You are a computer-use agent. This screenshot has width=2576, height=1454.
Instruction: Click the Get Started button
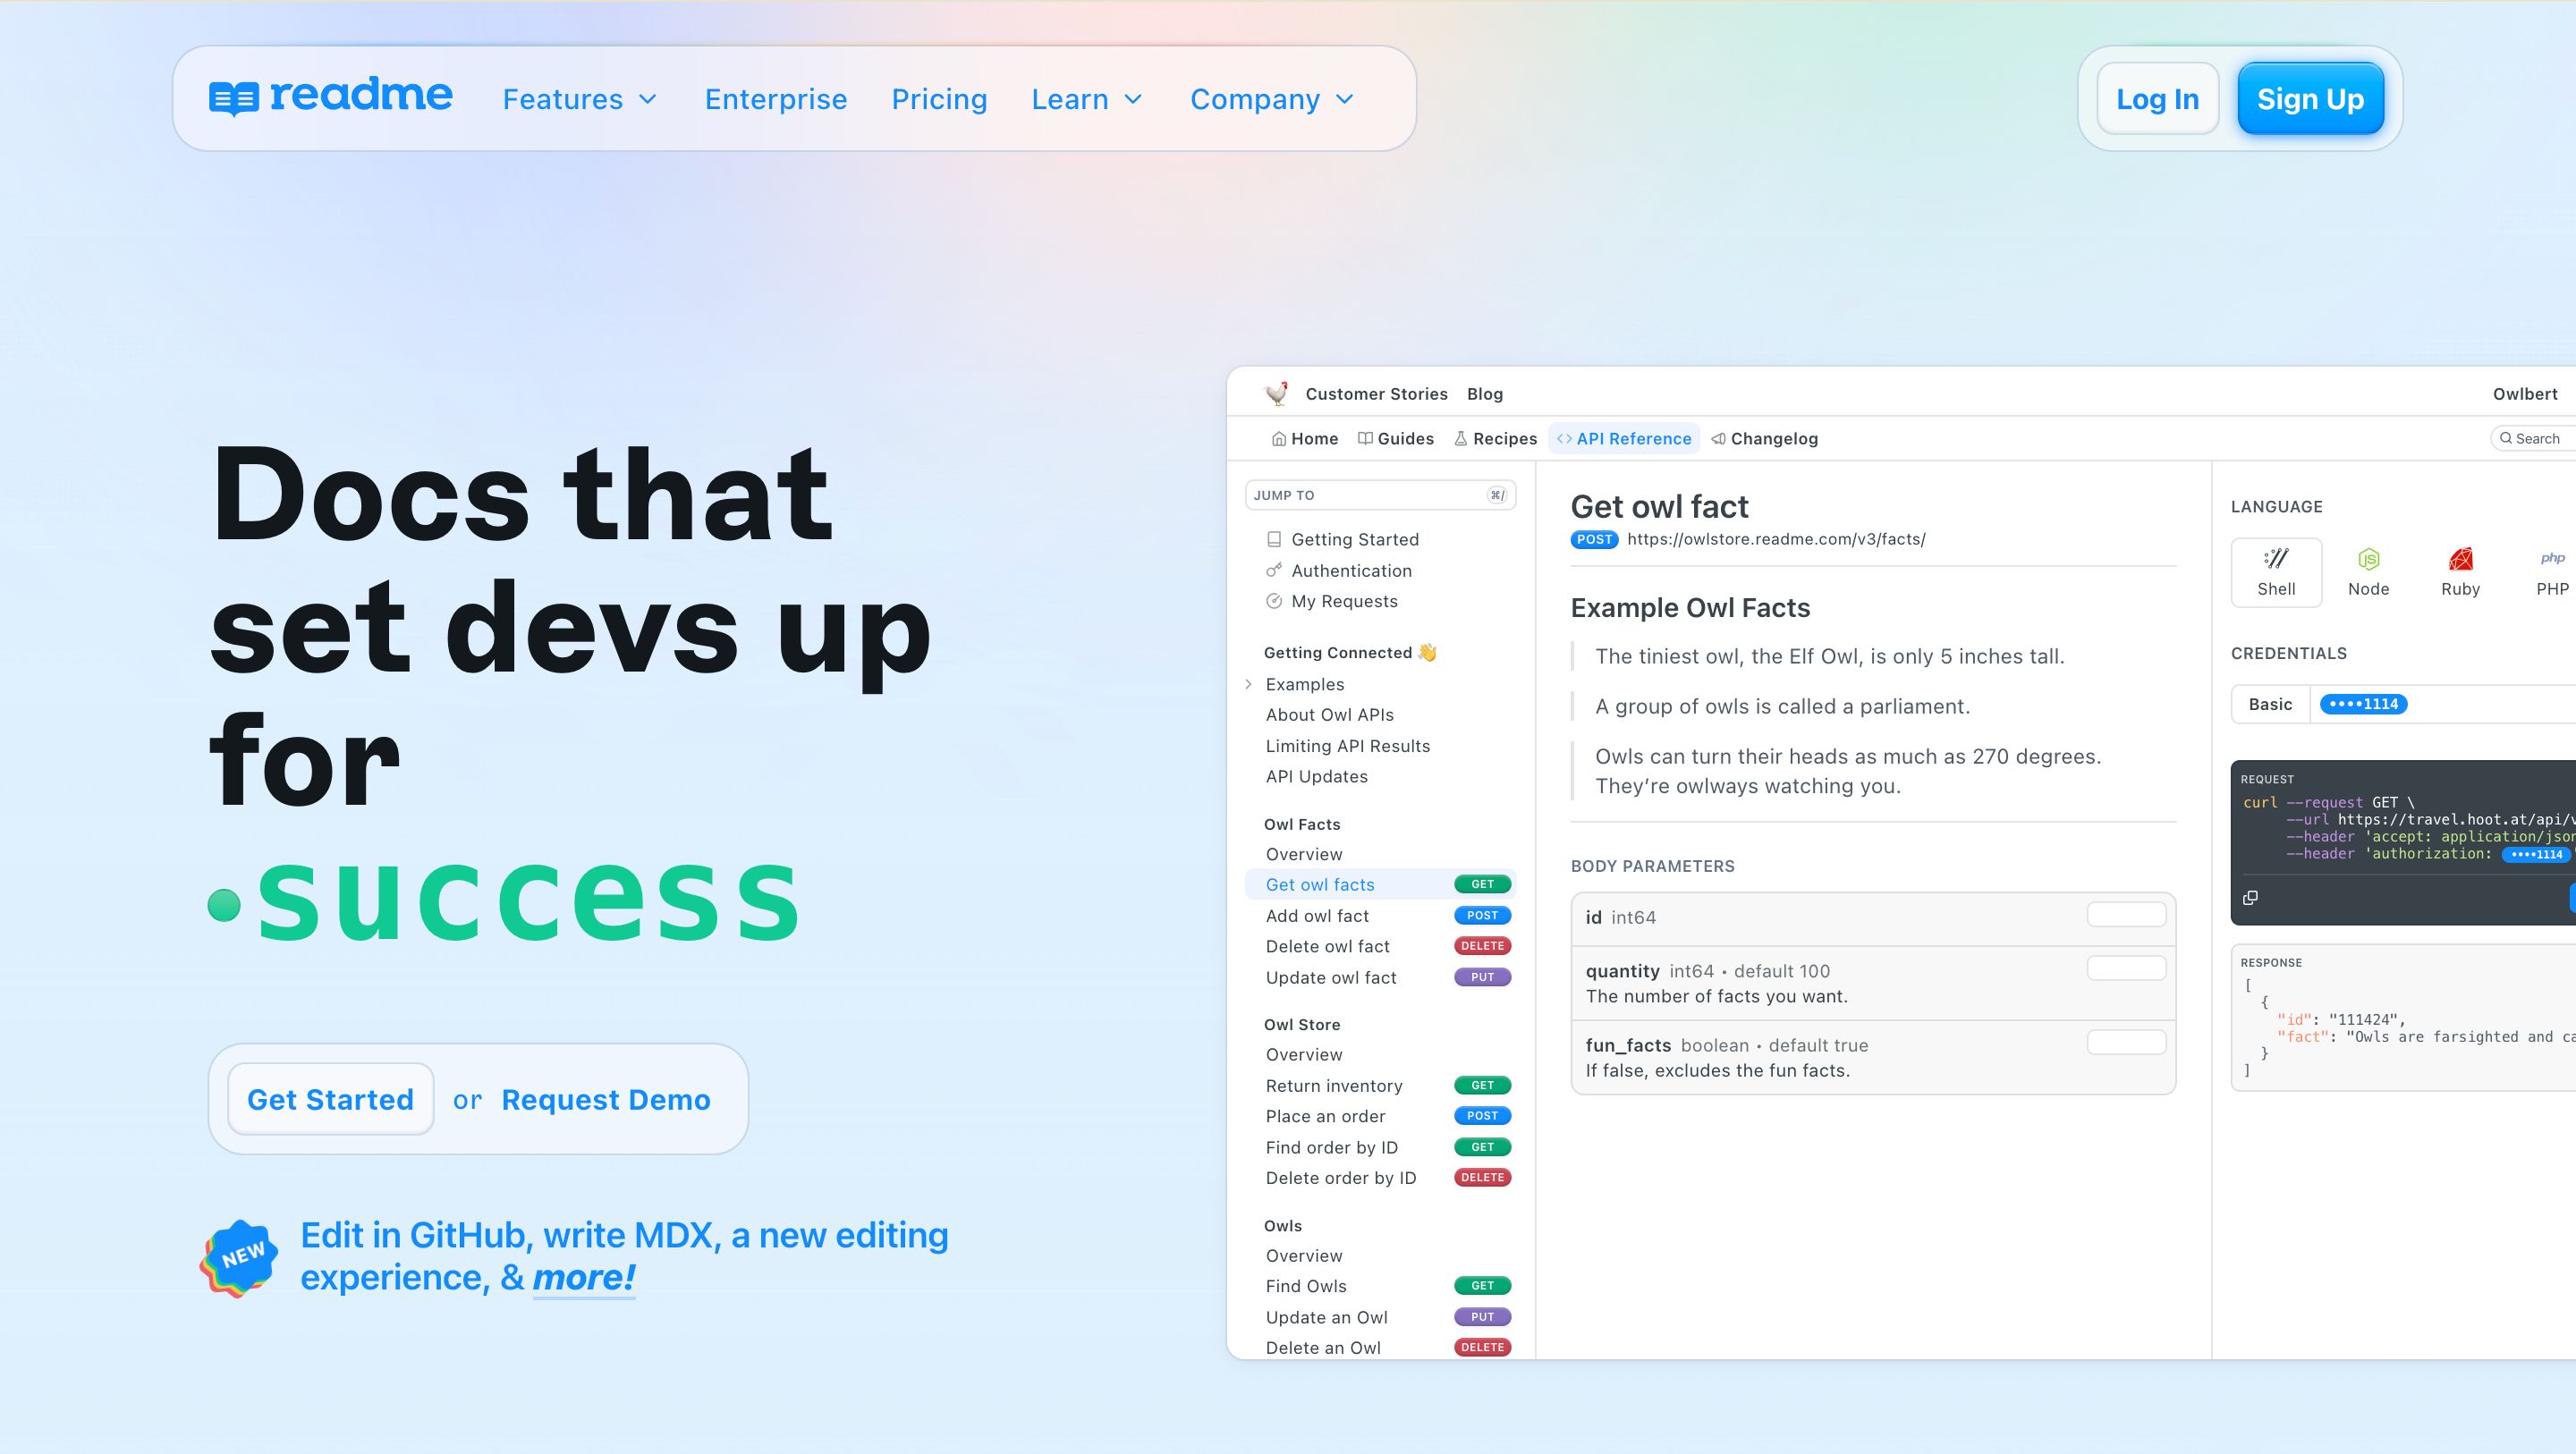point(330,1099)
